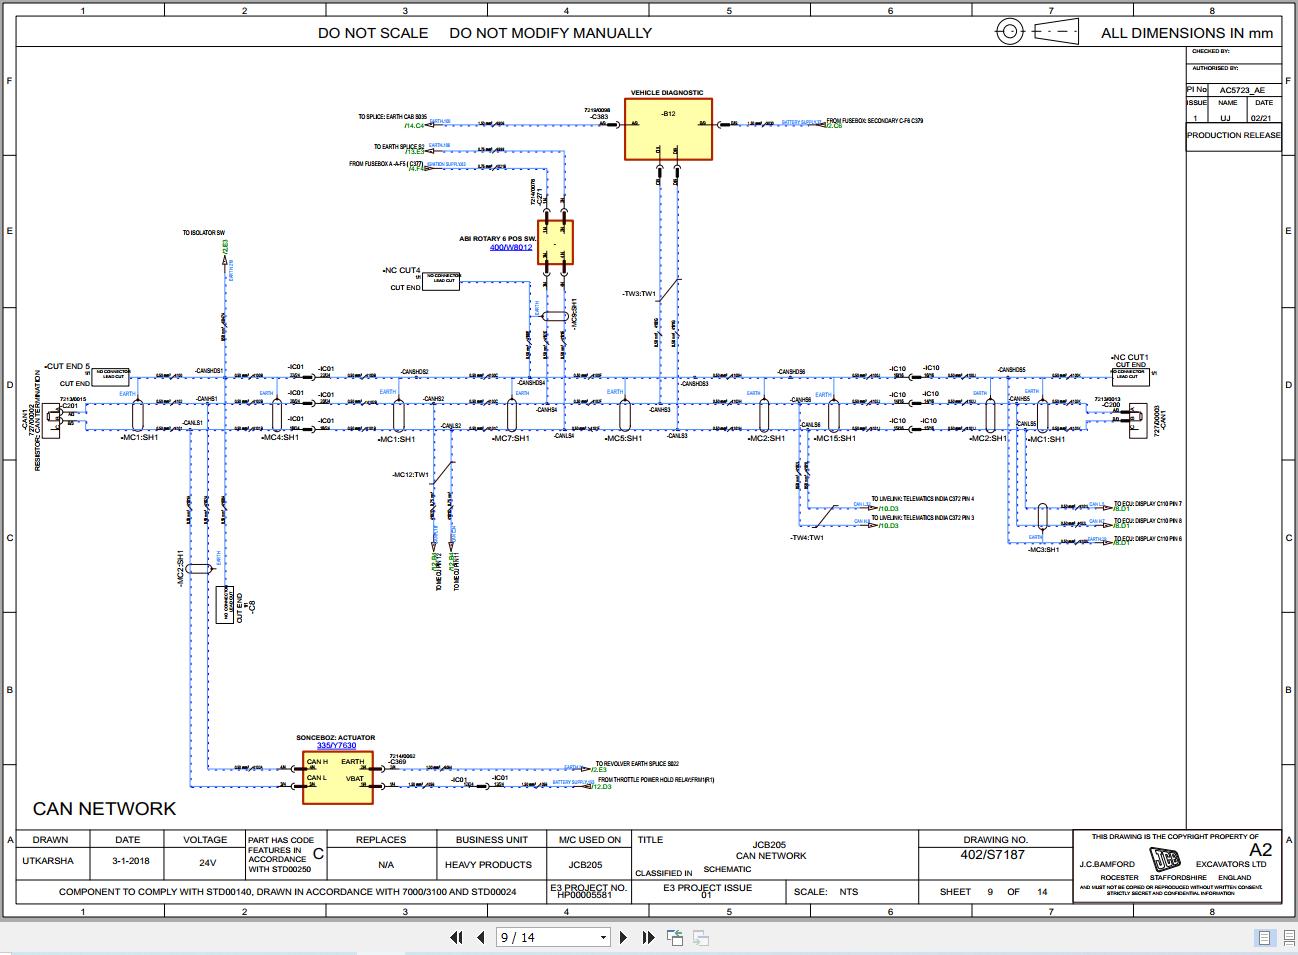
Task: Go to the first page
Action: tap(456, 937)
